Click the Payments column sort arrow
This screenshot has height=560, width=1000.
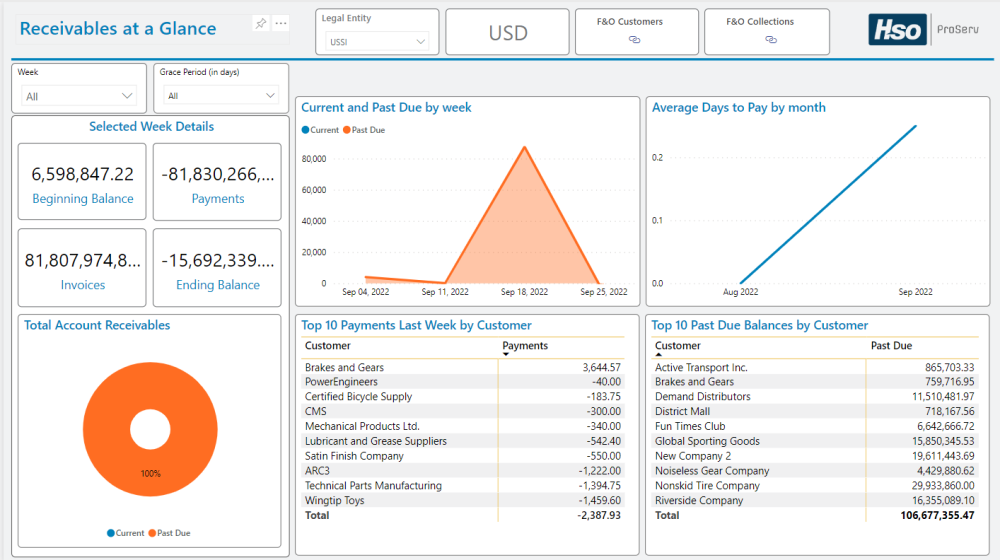506,354
